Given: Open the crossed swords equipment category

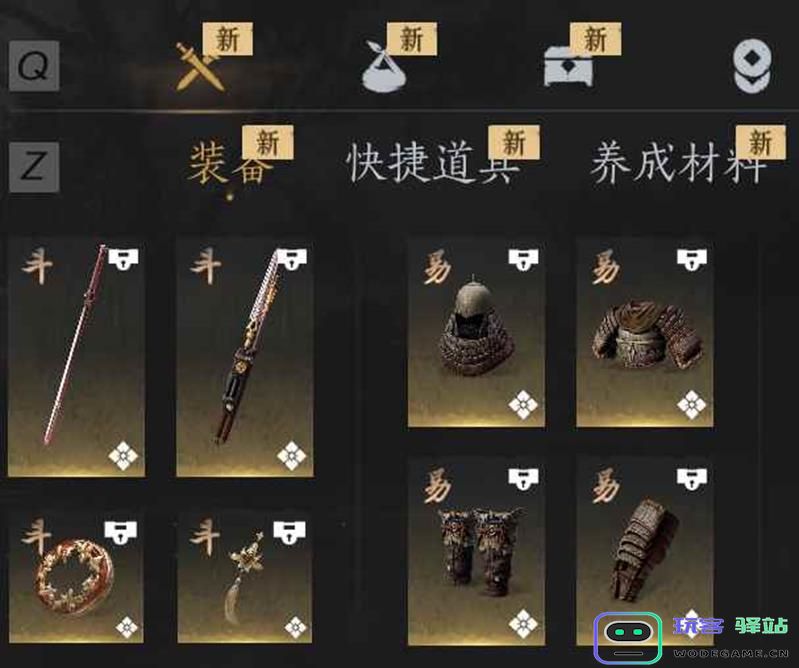Looking at the screenshot, I should pos(200,67).
